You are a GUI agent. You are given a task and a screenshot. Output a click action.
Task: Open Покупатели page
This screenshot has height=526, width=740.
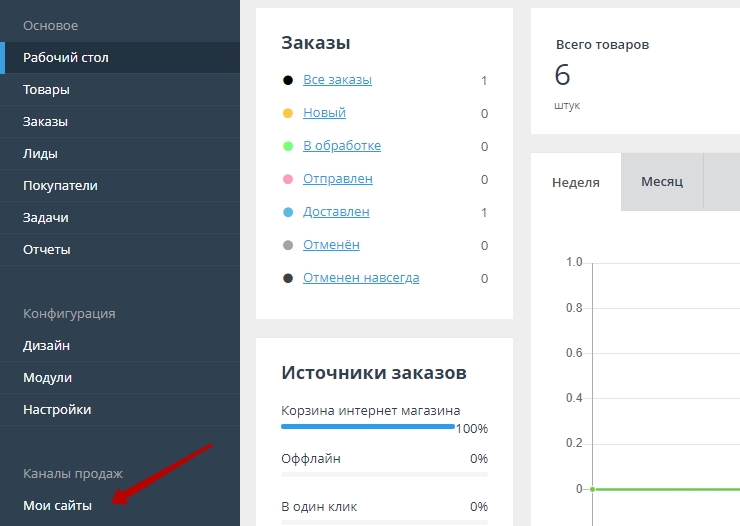pos(60,186)
